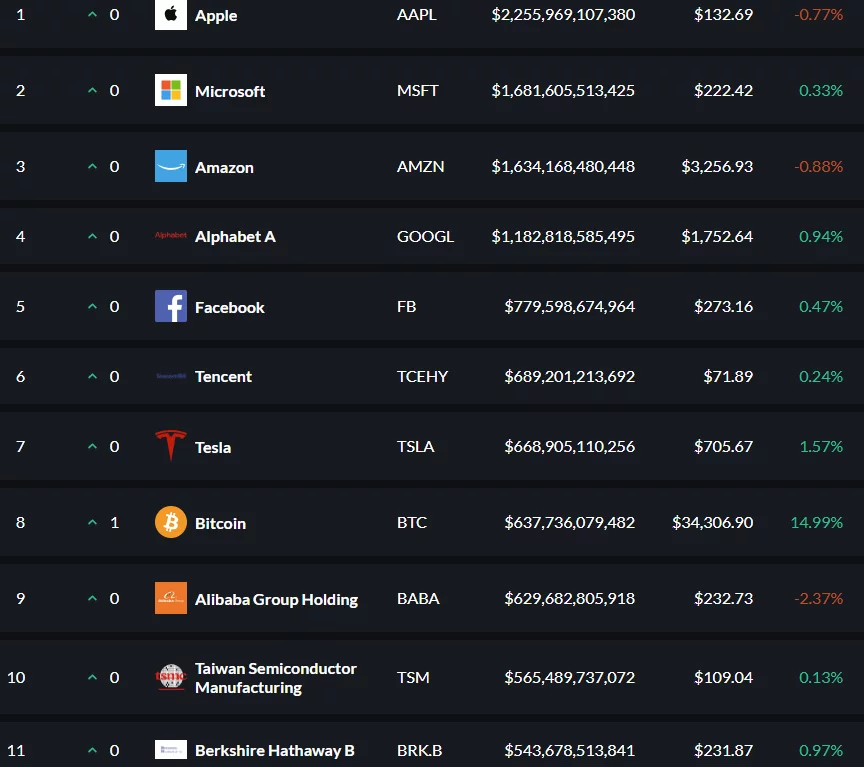The height and width of the screenshot is (767, 864).
Task: Click the Taiwan Semiconductor logo icon
Action: [170, 677]
